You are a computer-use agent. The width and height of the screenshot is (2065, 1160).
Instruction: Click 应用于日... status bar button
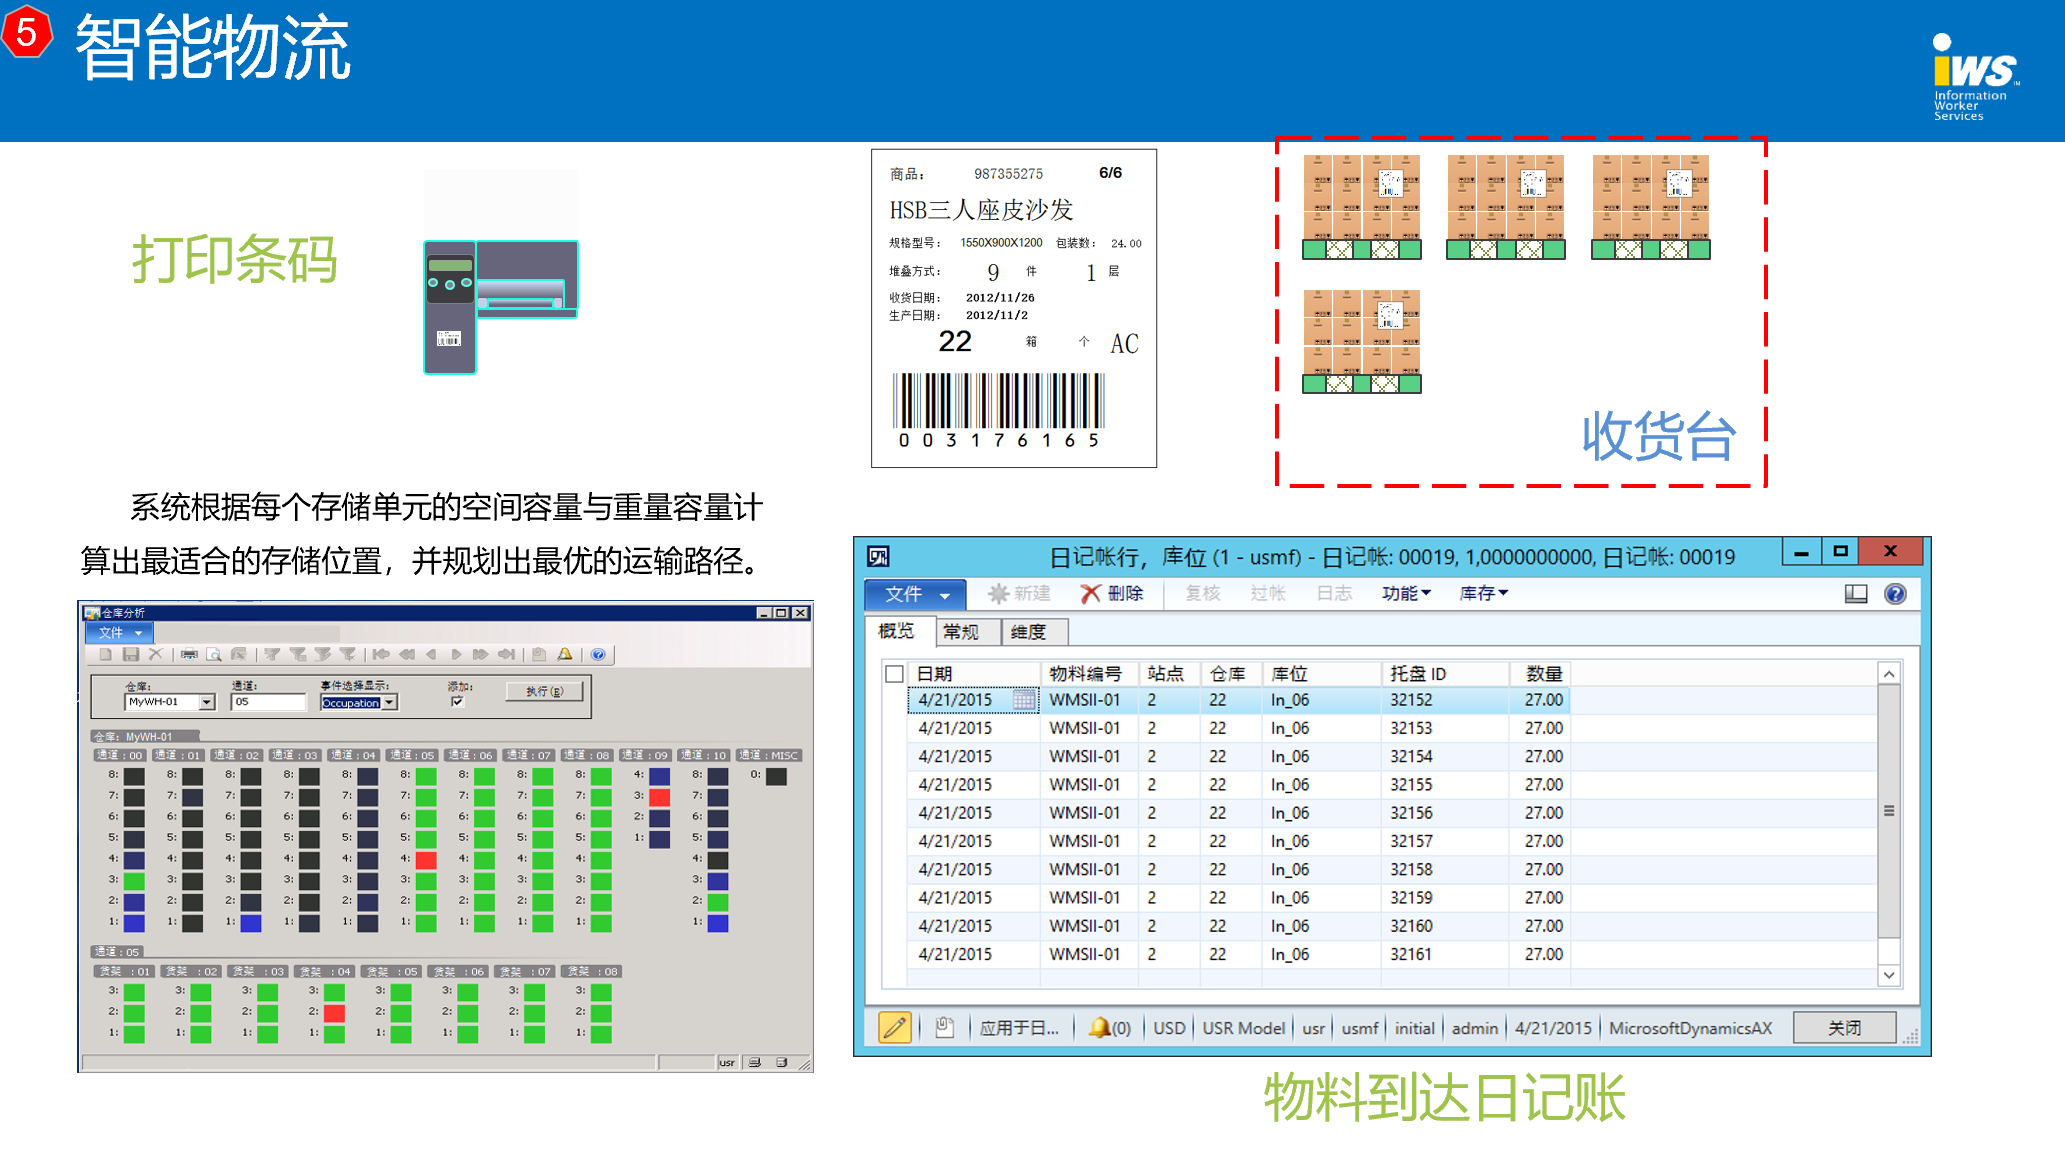[1019, 1028]
